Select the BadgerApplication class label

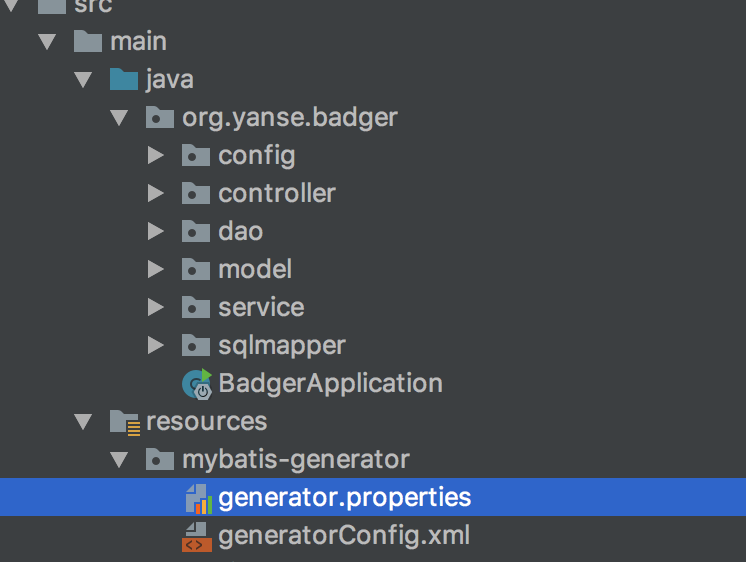click(330, 383)
